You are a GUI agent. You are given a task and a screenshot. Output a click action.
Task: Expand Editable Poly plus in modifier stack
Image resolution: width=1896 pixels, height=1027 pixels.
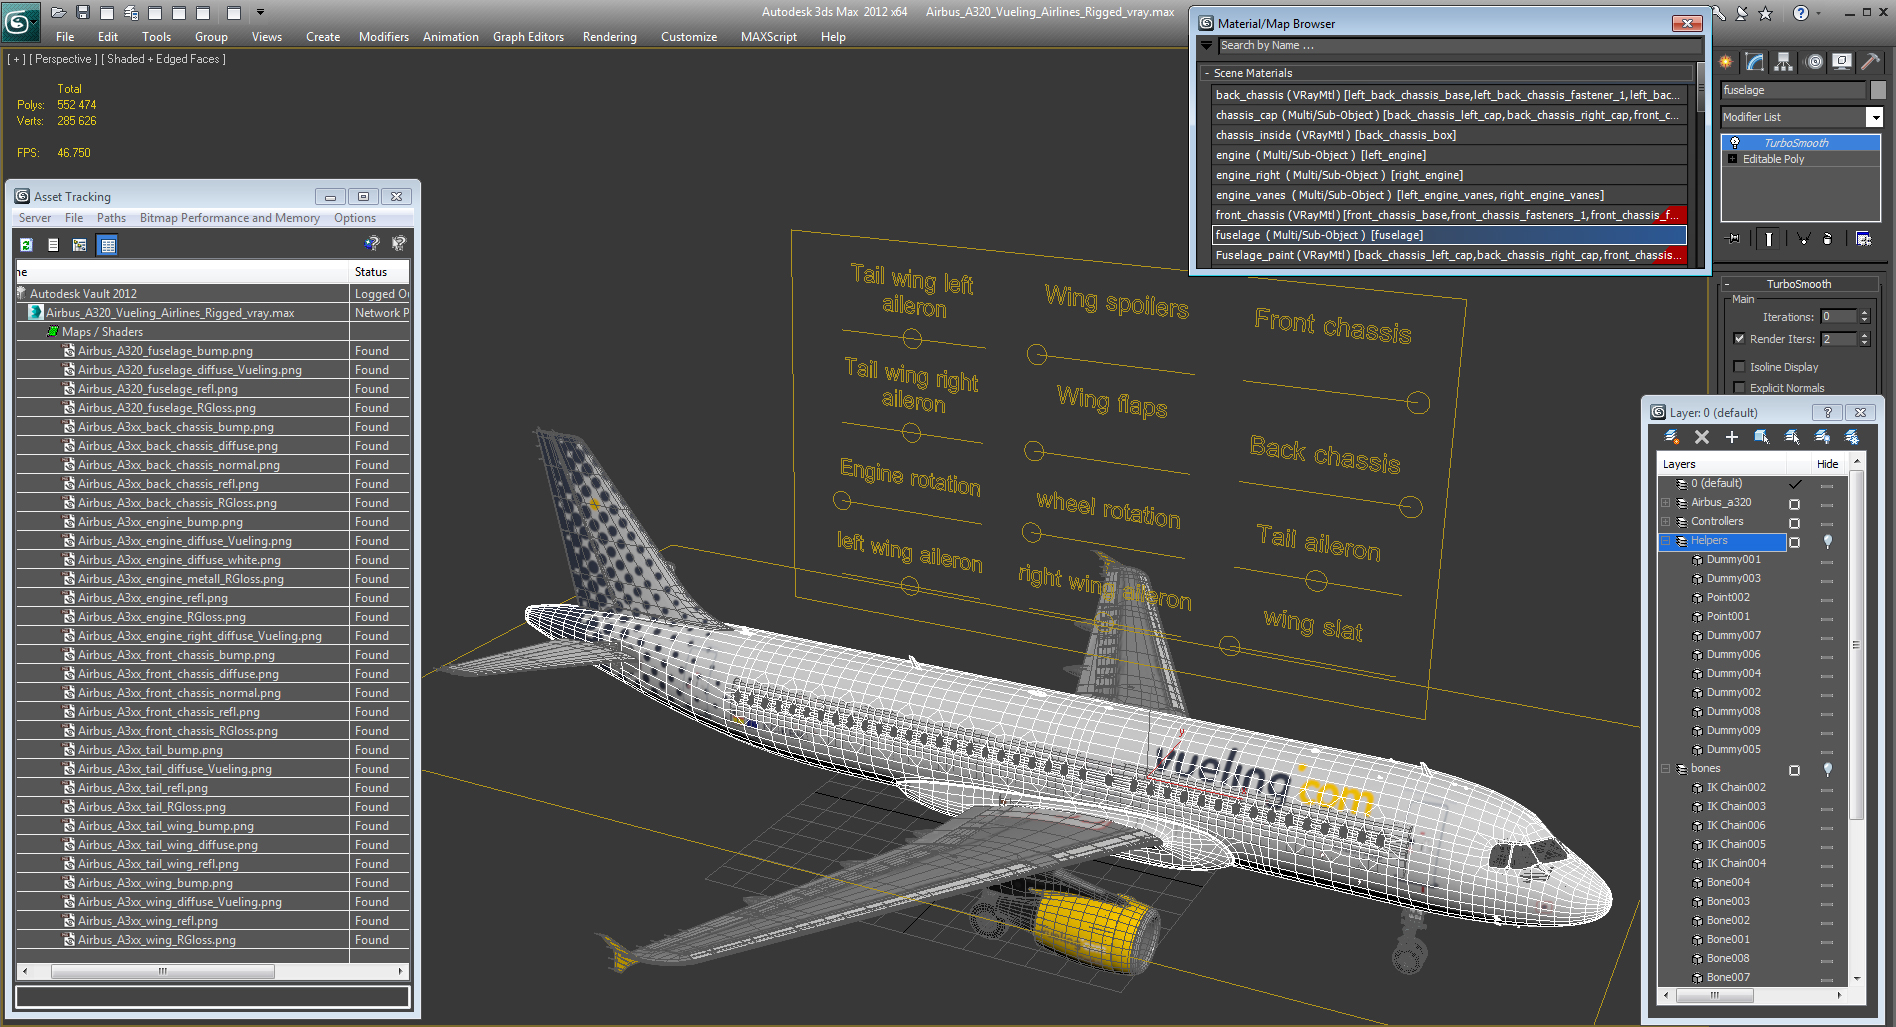[x=1732, y=159]
